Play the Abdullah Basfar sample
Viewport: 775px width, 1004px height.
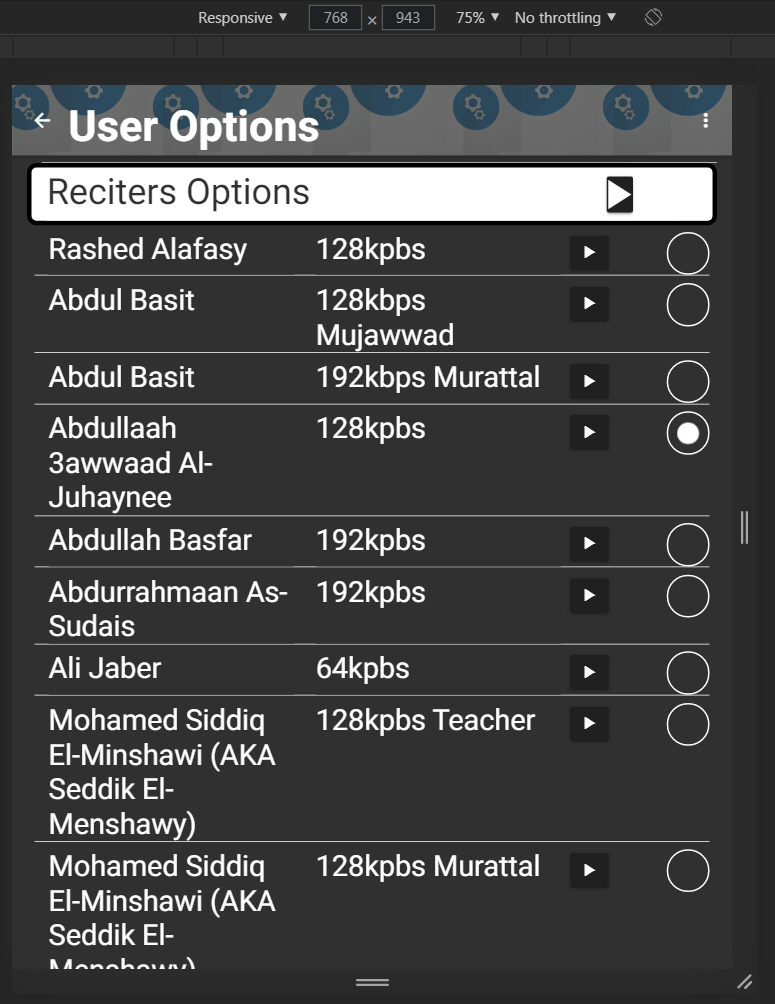tap(589, 544)
